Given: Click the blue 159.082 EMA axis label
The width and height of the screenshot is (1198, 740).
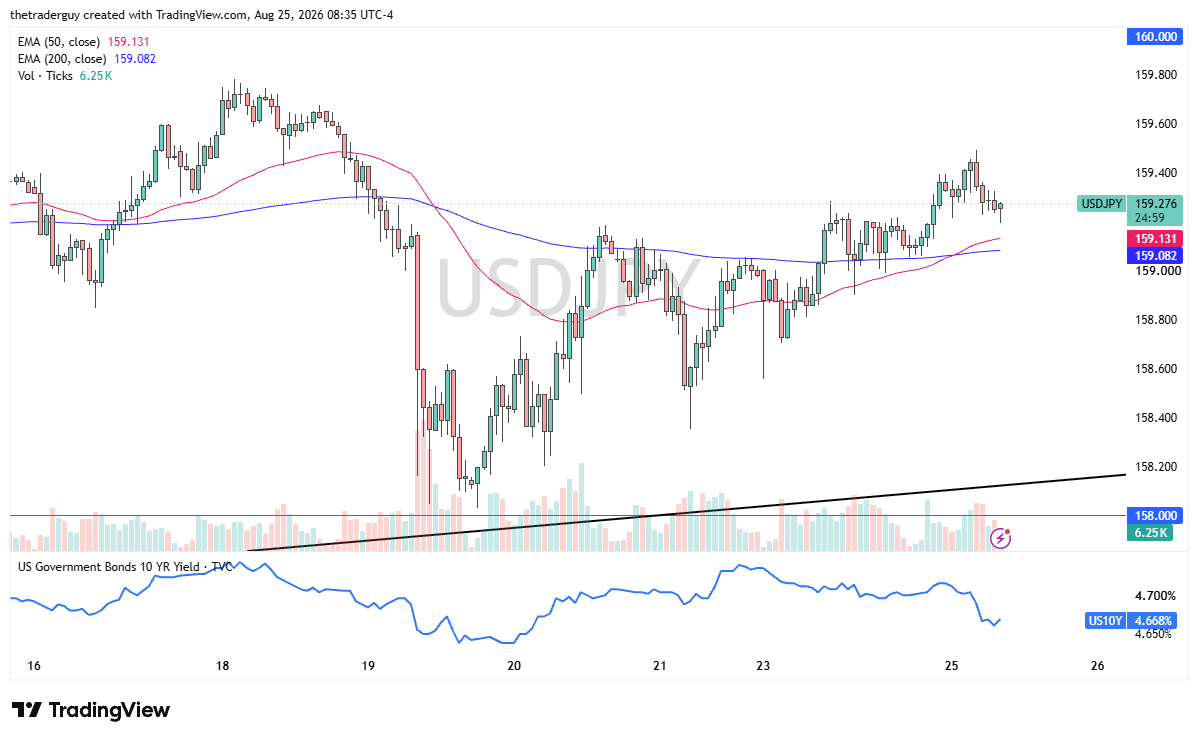Looking at the screenshot, I should point(1155,256).
